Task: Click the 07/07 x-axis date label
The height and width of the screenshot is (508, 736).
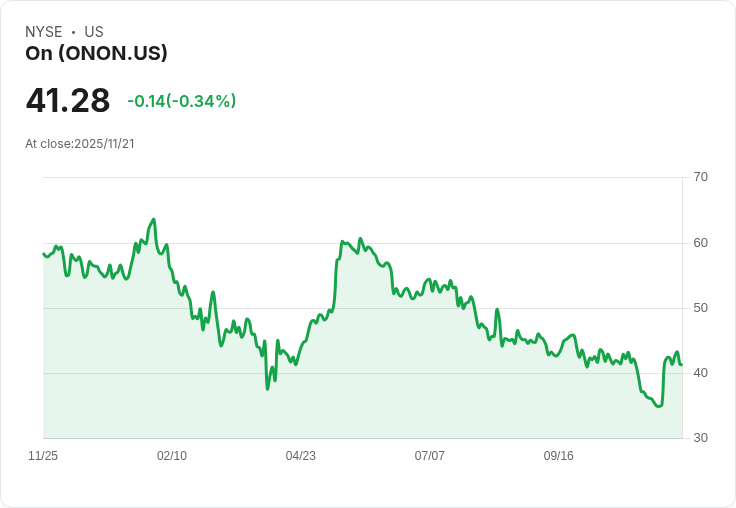Action: click(429, 455)
